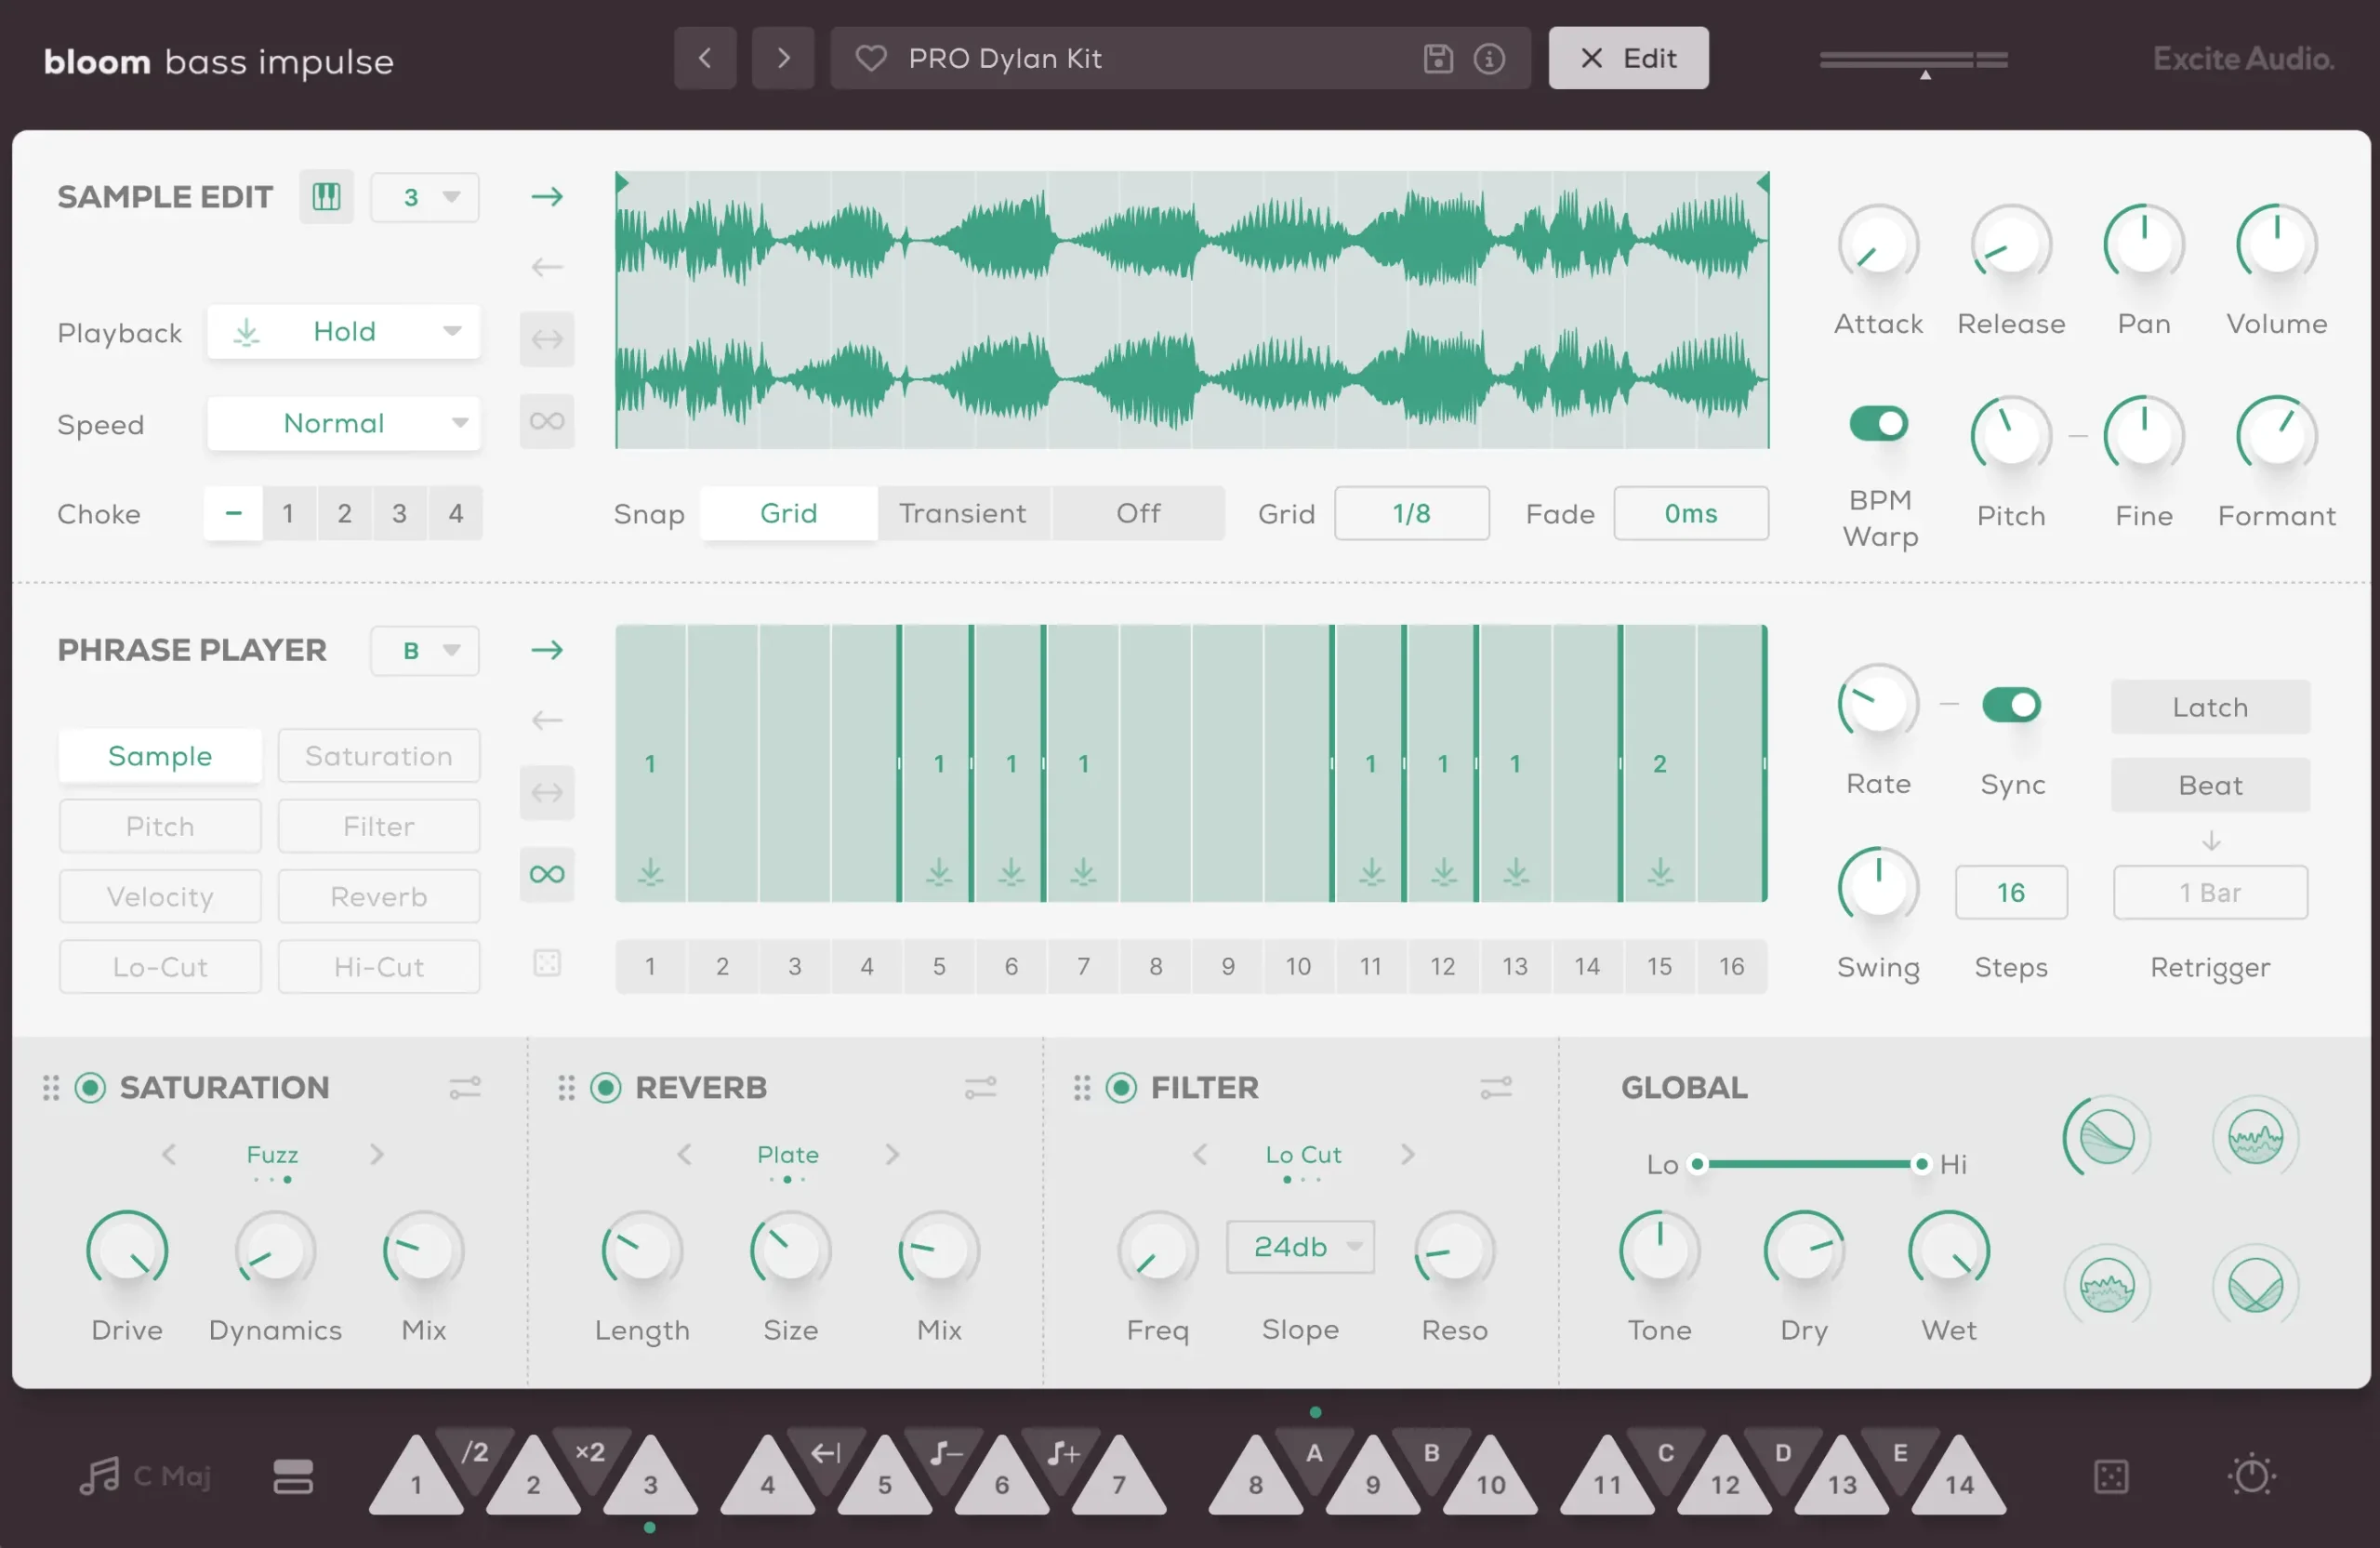Click the save preset floppy icon
Screen dimensions: 2380x1548
1437,59
